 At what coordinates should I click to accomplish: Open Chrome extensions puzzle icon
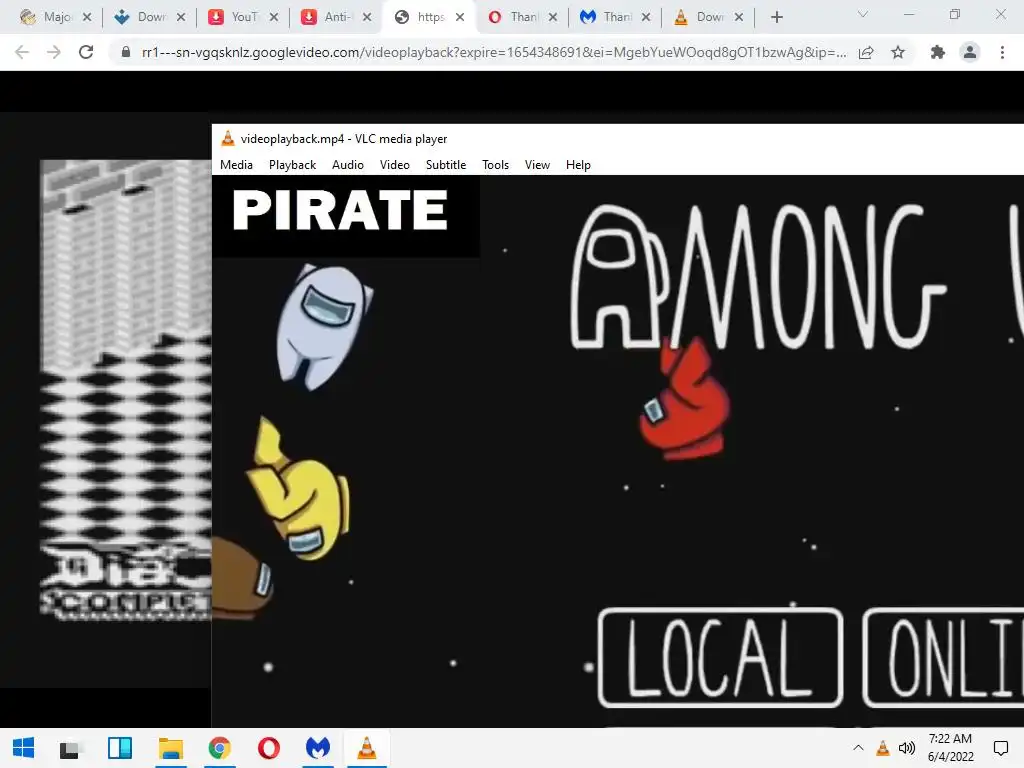[x=938, y=52]
